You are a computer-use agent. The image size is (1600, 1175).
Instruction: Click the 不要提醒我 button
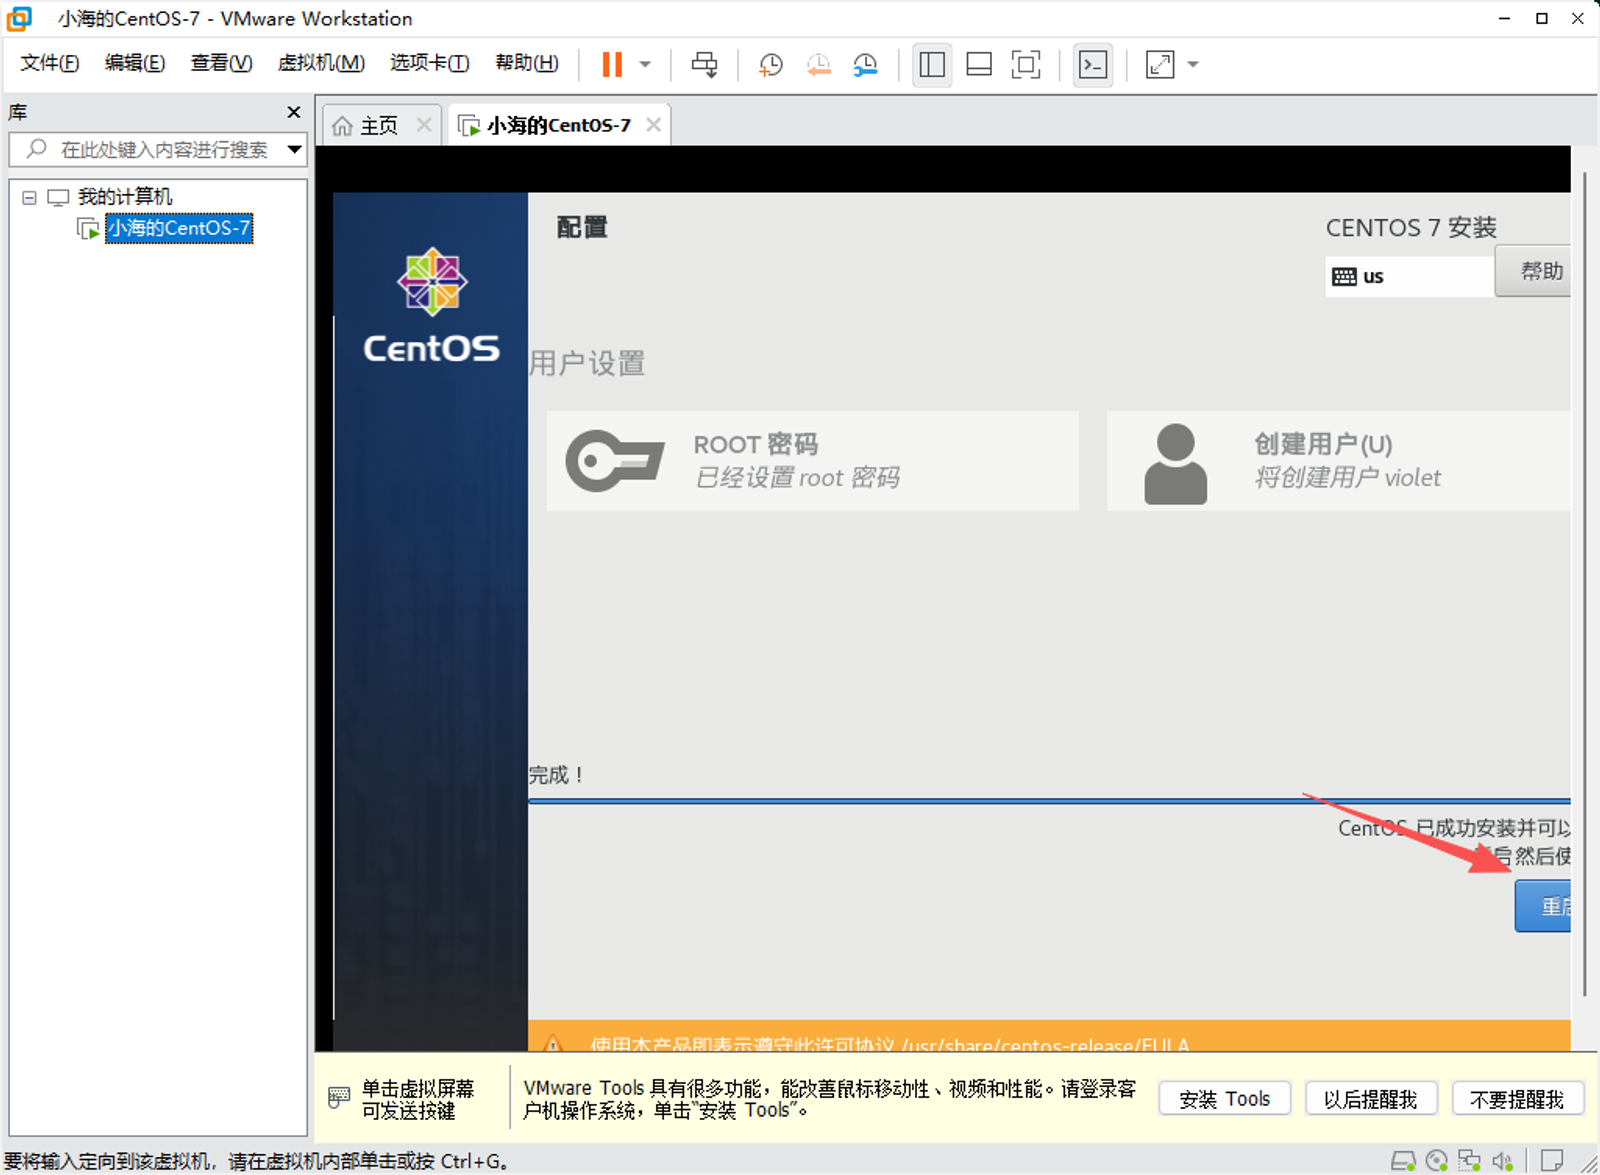(x=1517, y=1099)
